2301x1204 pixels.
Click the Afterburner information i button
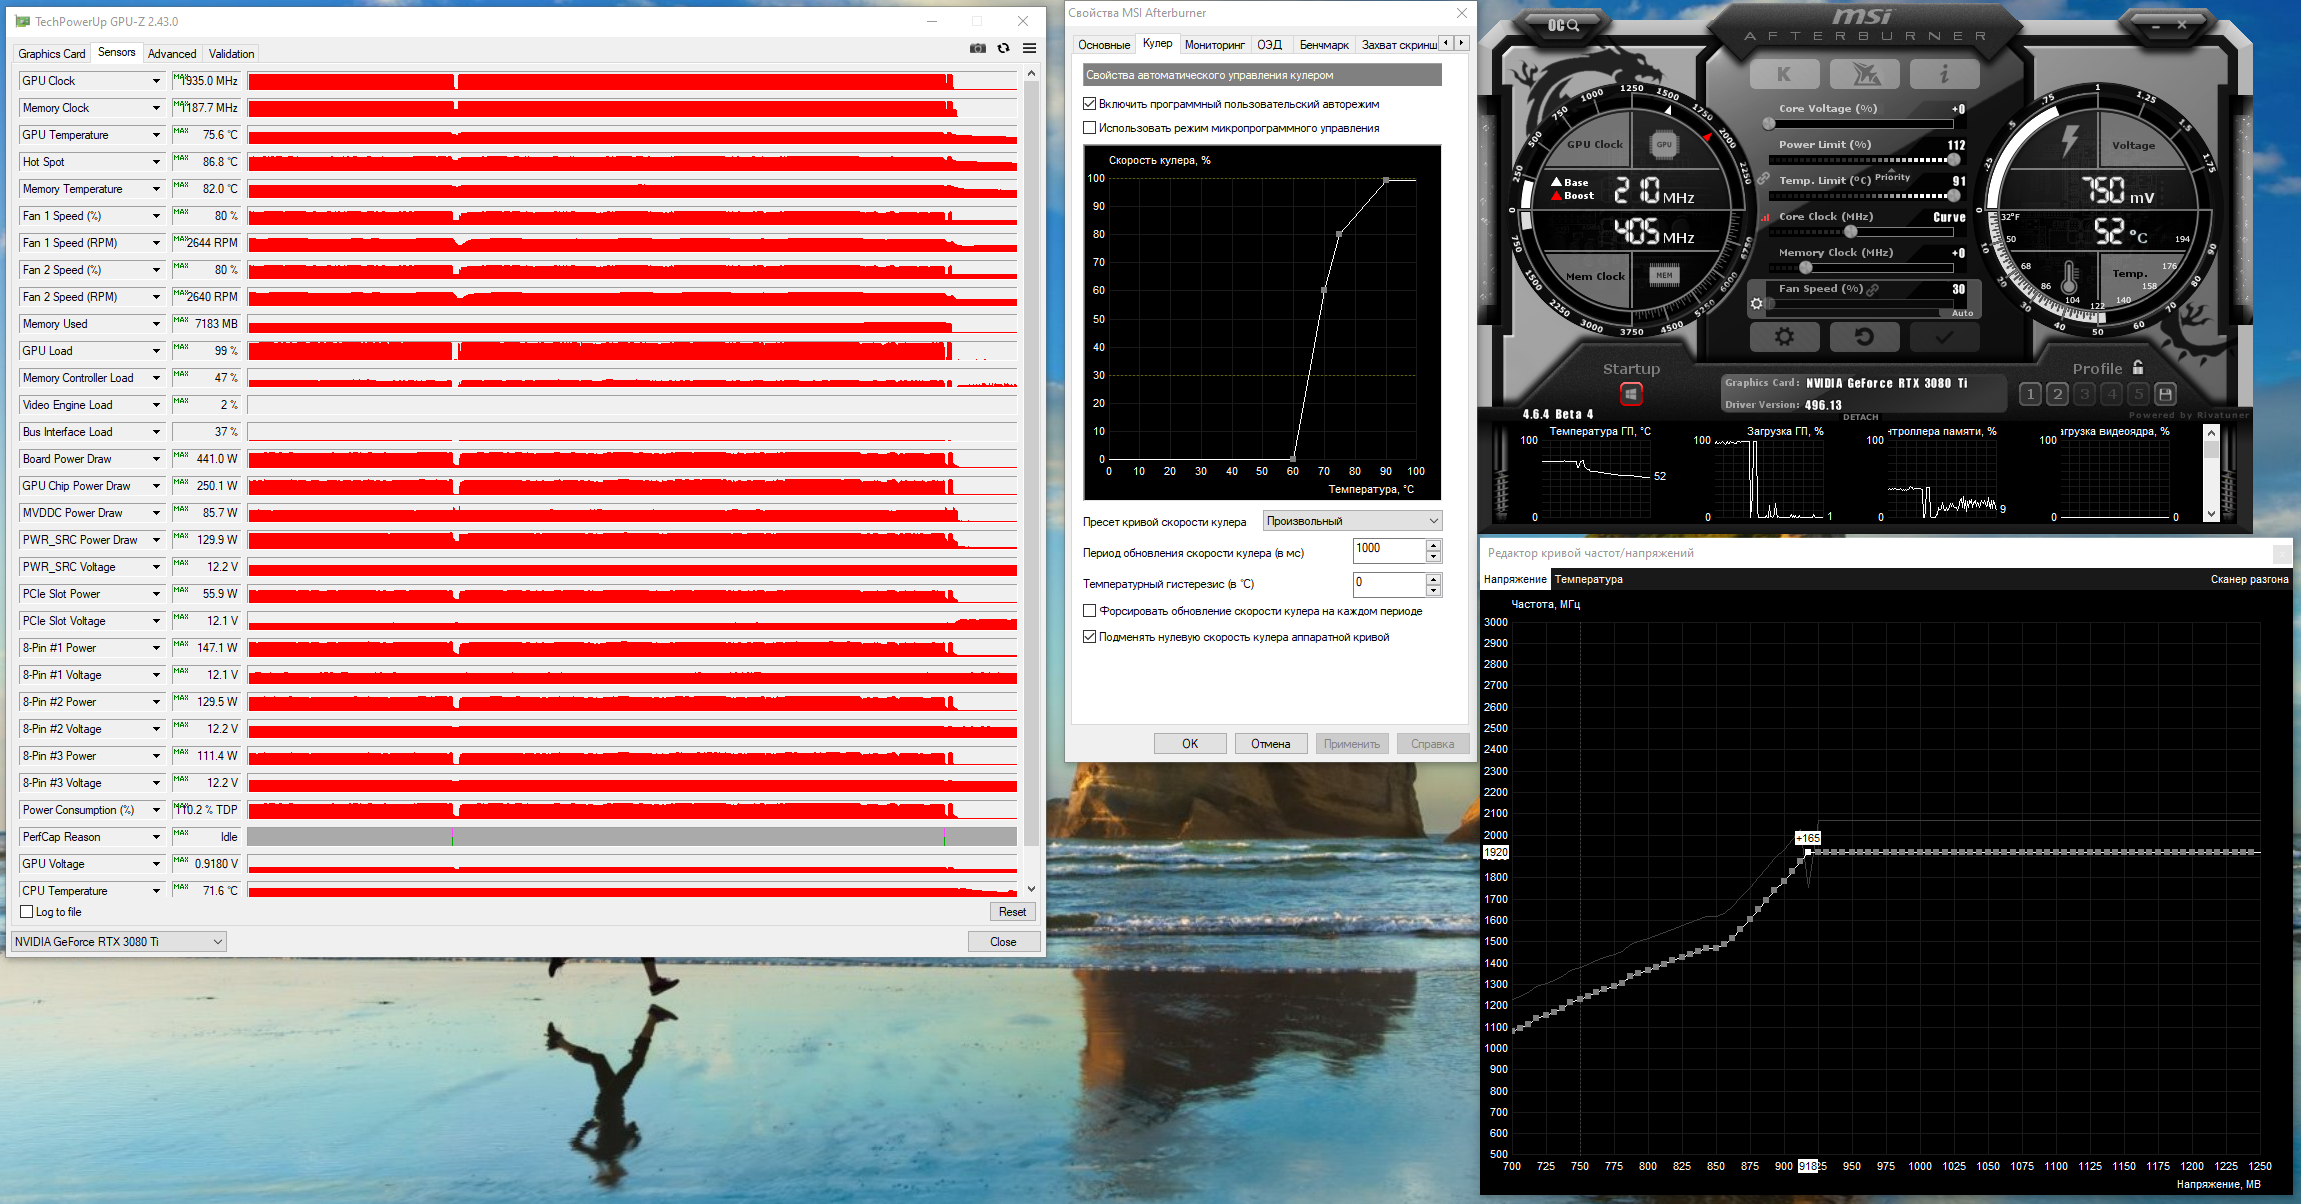tap(1943, 74)
